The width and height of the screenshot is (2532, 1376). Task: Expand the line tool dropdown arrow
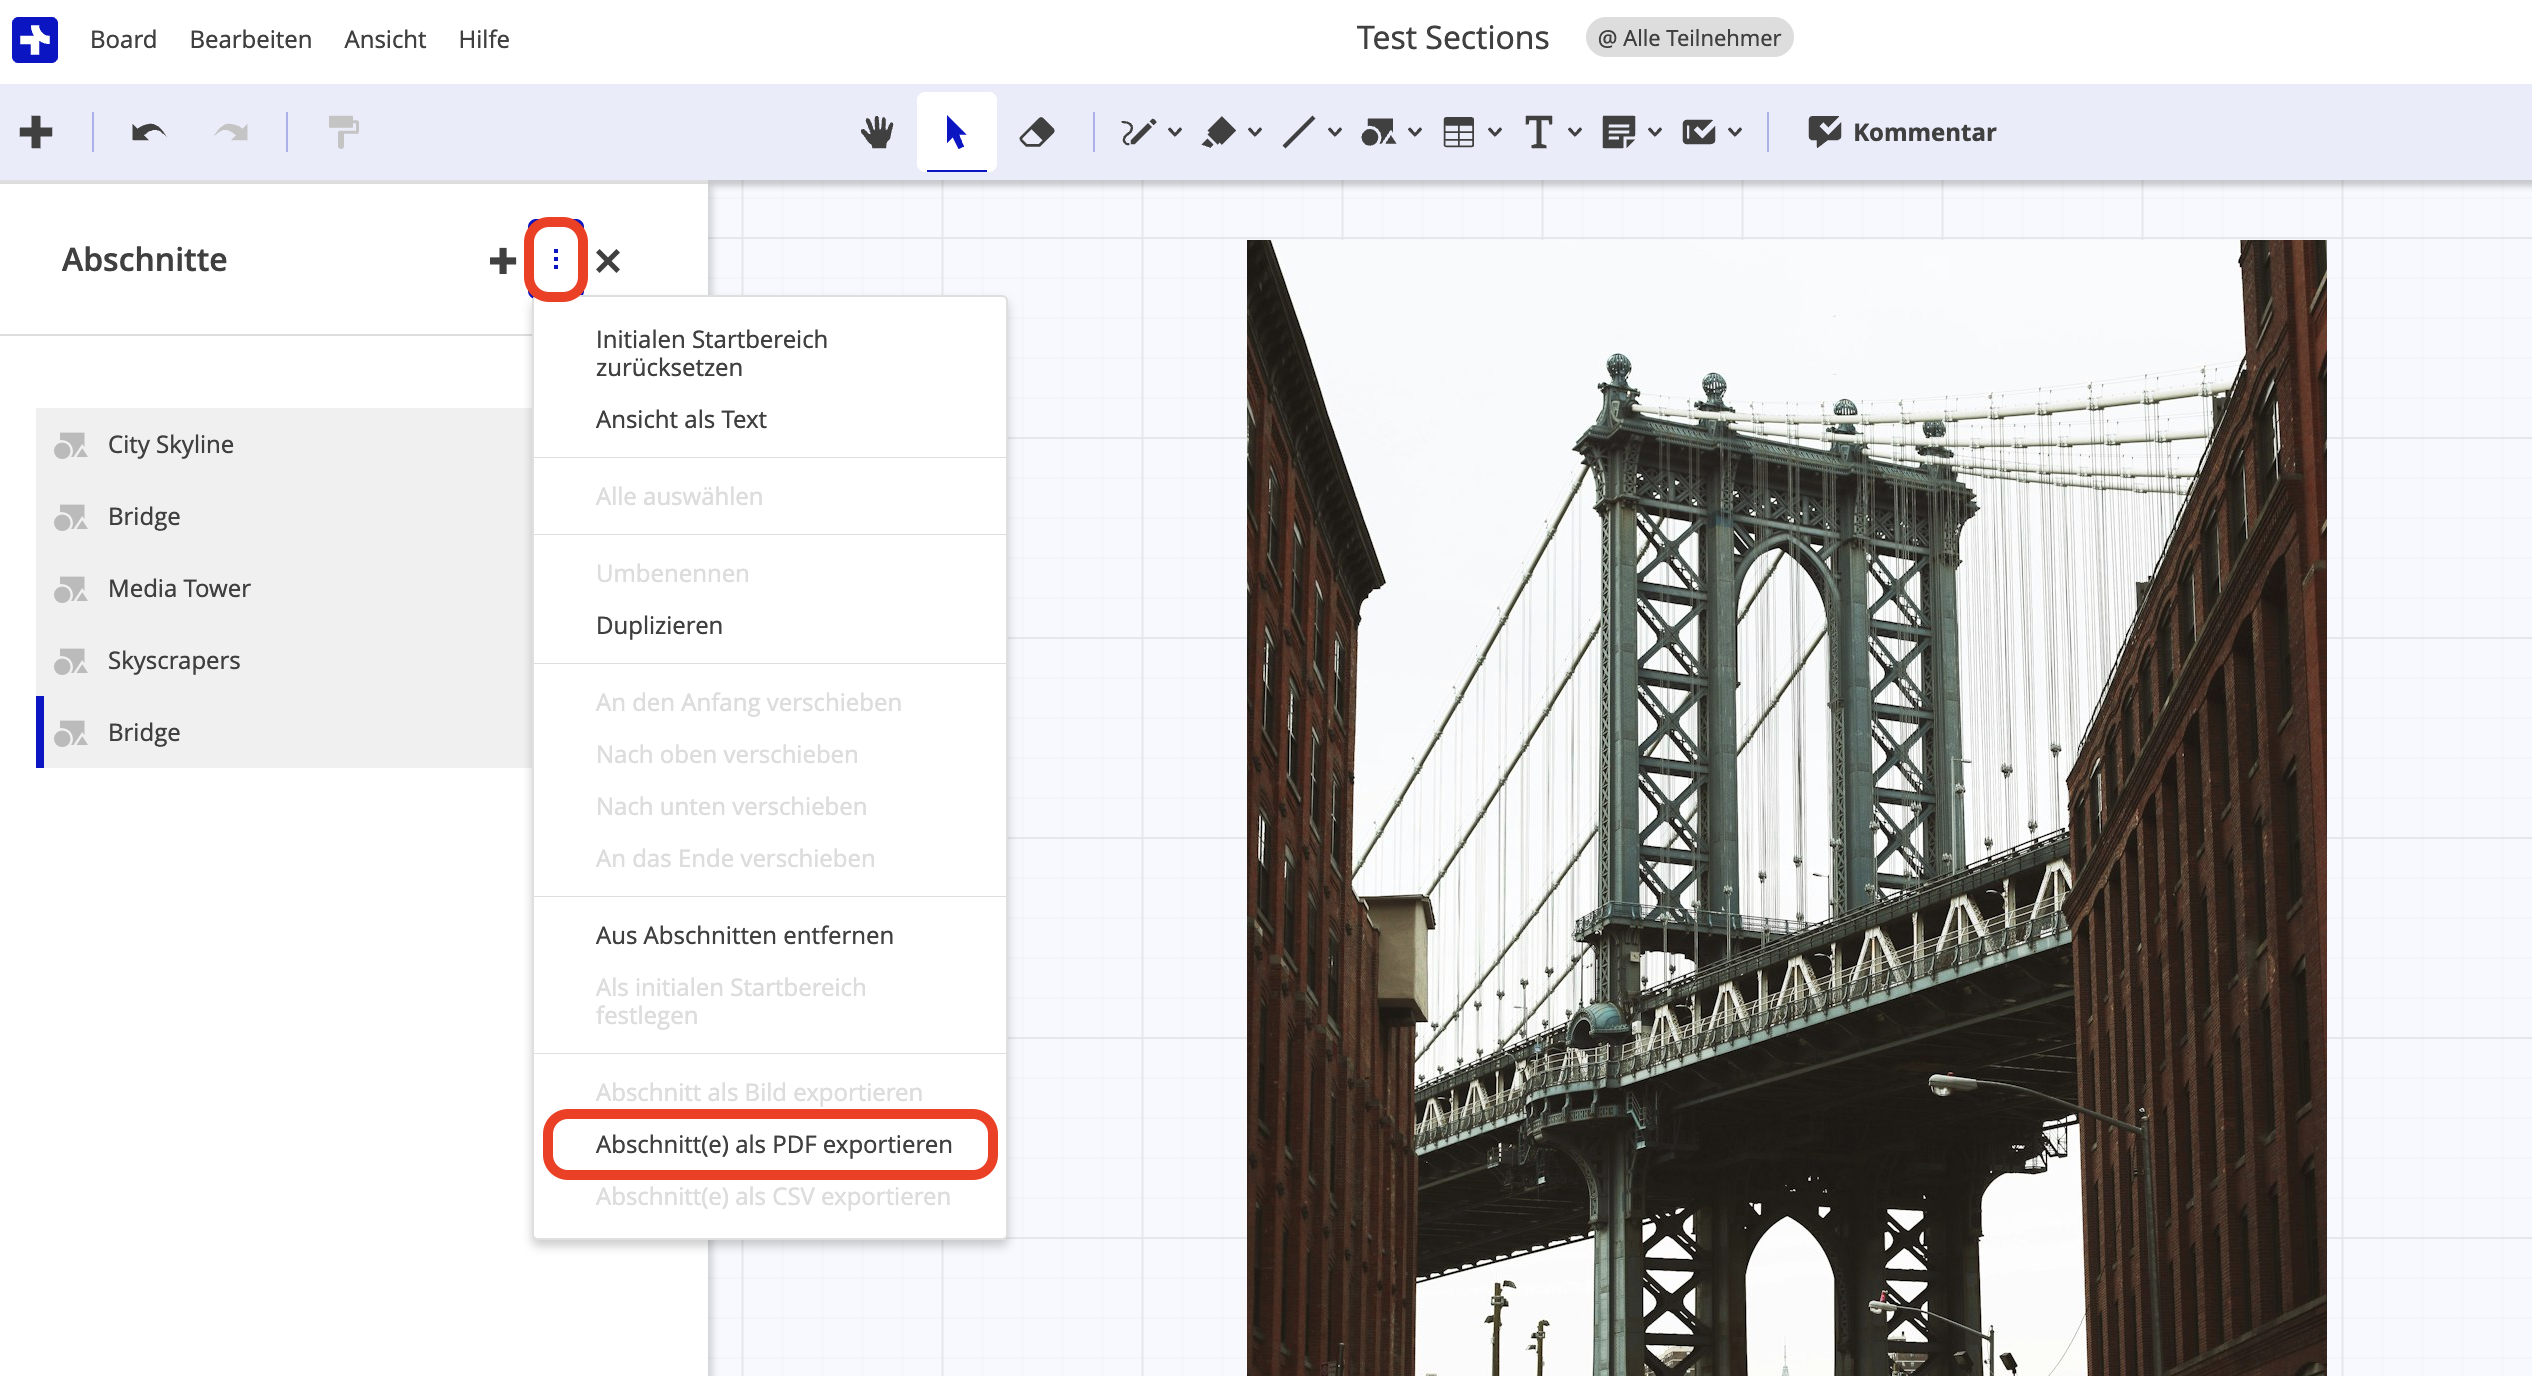(x=1335, y=132)
